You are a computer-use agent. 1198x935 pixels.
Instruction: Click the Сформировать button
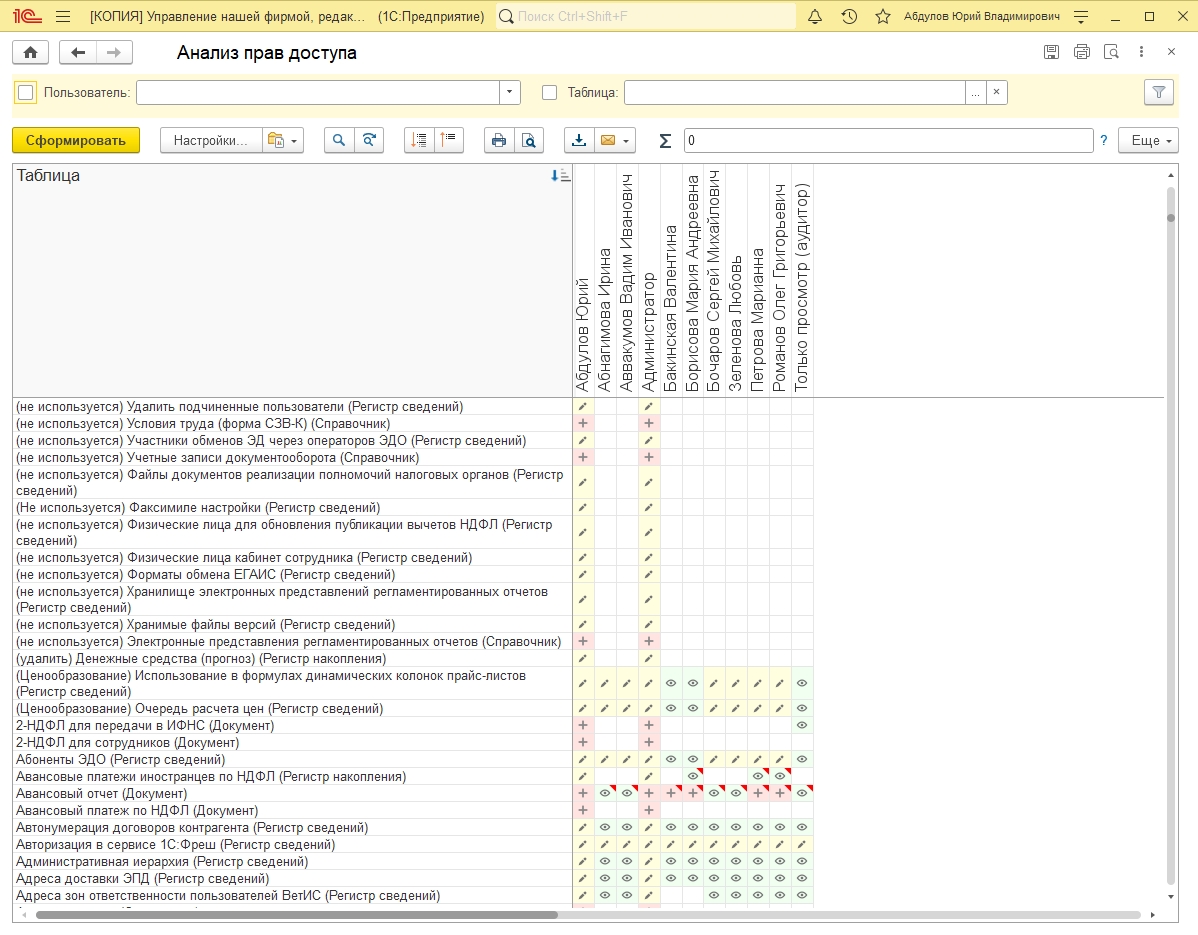pos(76,141)
